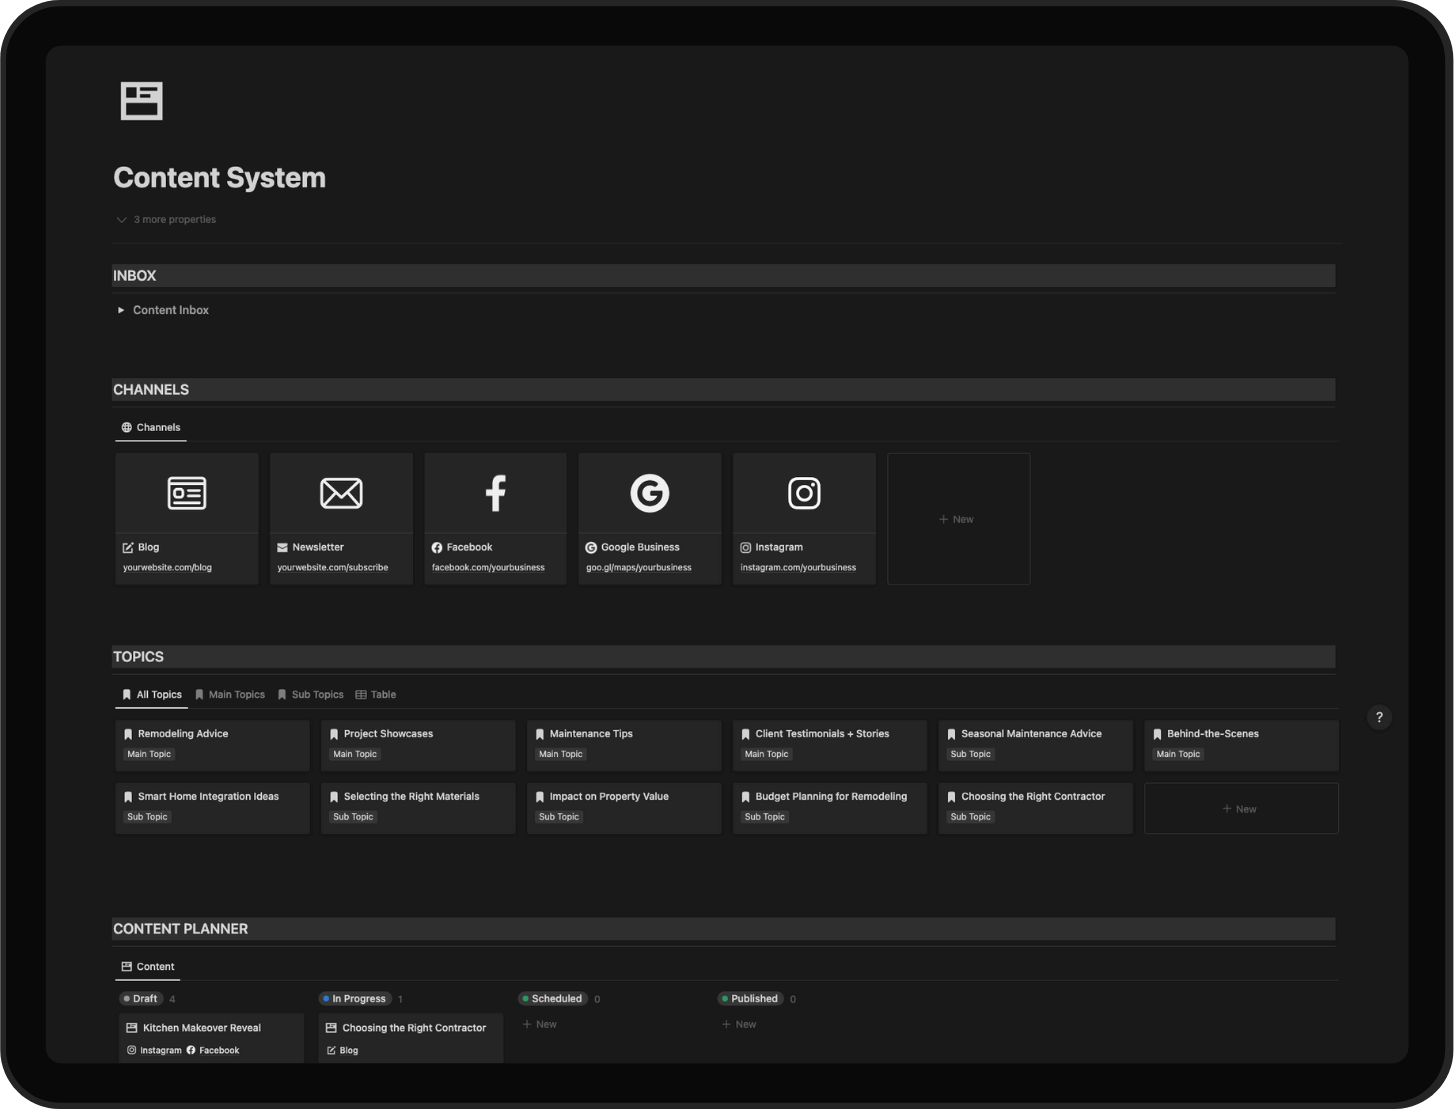Open the Blog channel cover icon
Image resolution: width=1456 pixels, height=1109 pixels.
point(187,493)
